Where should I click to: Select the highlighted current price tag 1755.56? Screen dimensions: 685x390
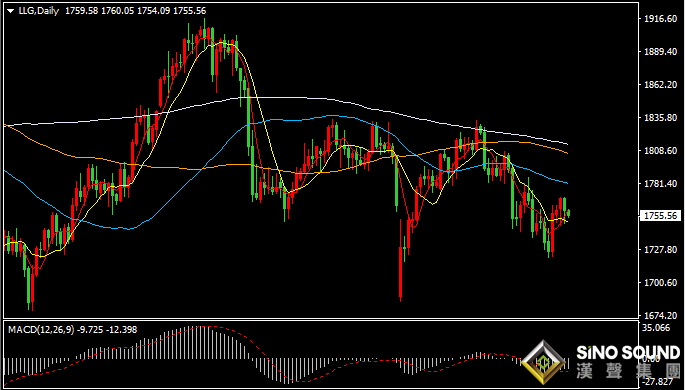(661, 216)
